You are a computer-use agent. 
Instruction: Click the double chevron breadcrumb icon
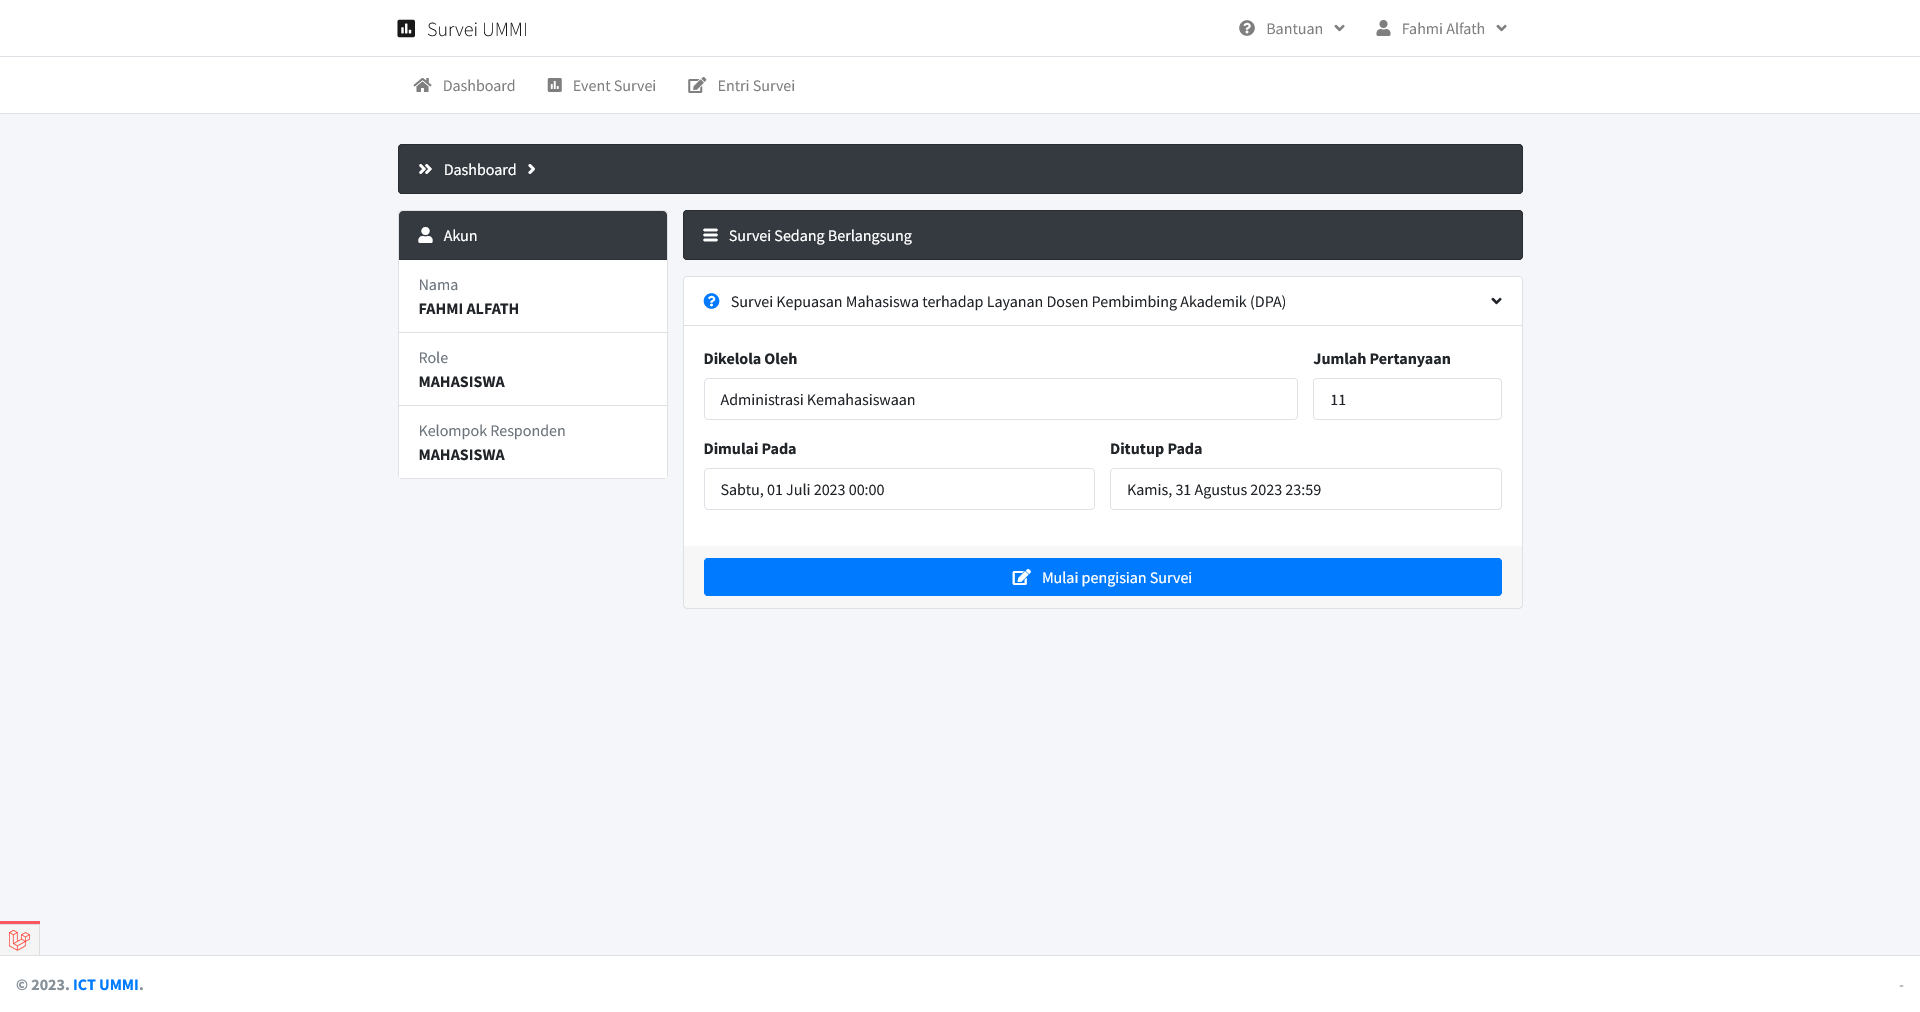pos(425,170)
